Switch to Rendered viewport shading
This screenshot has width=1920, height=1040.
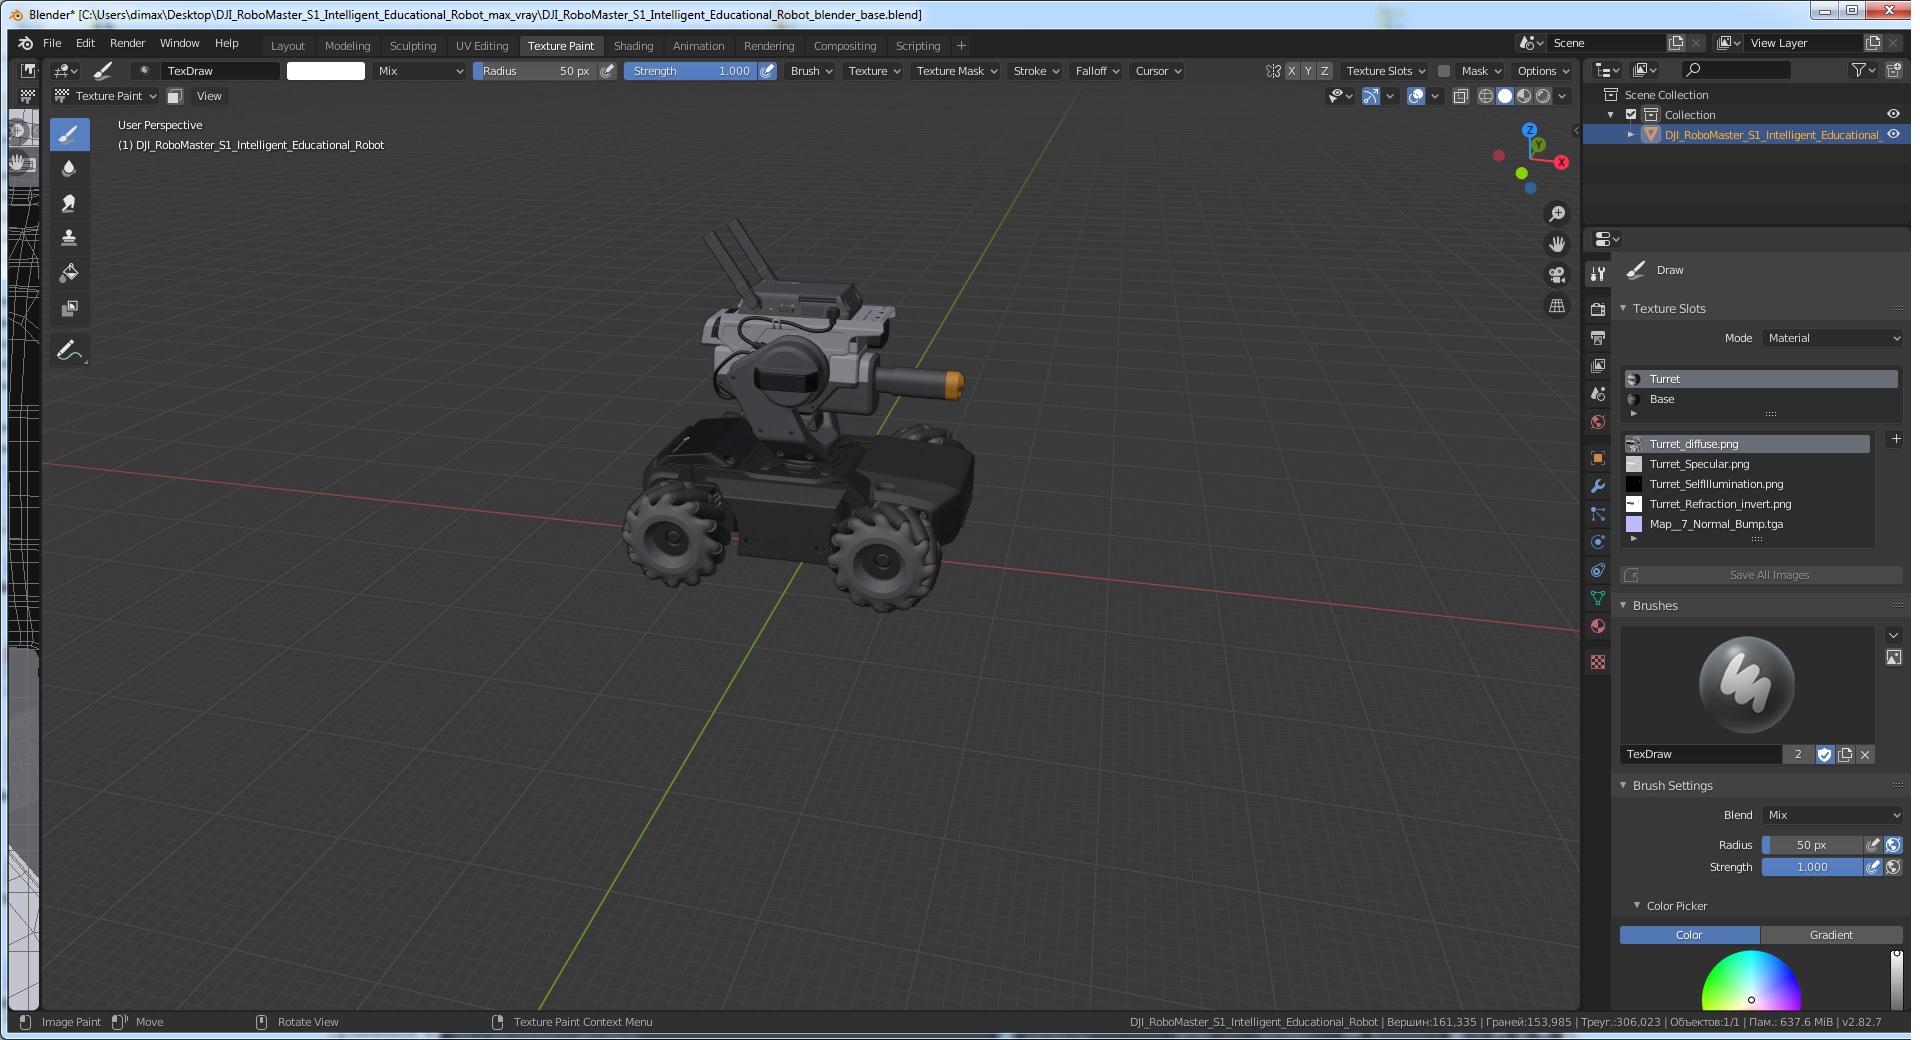coord(1543,96)
